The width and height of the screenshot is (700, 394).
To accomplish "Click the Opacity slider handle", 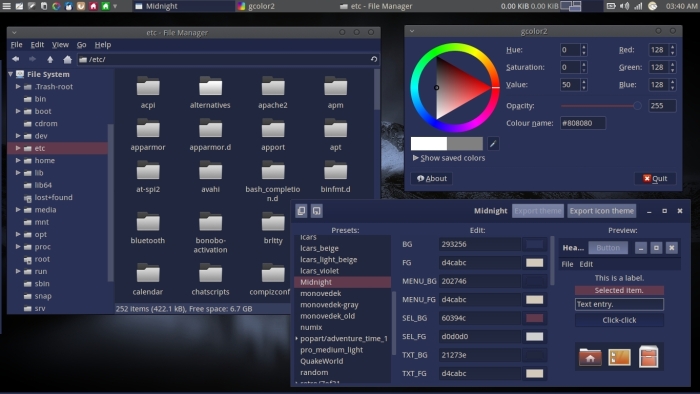I will pyautogui.click(x=637, y=106).
